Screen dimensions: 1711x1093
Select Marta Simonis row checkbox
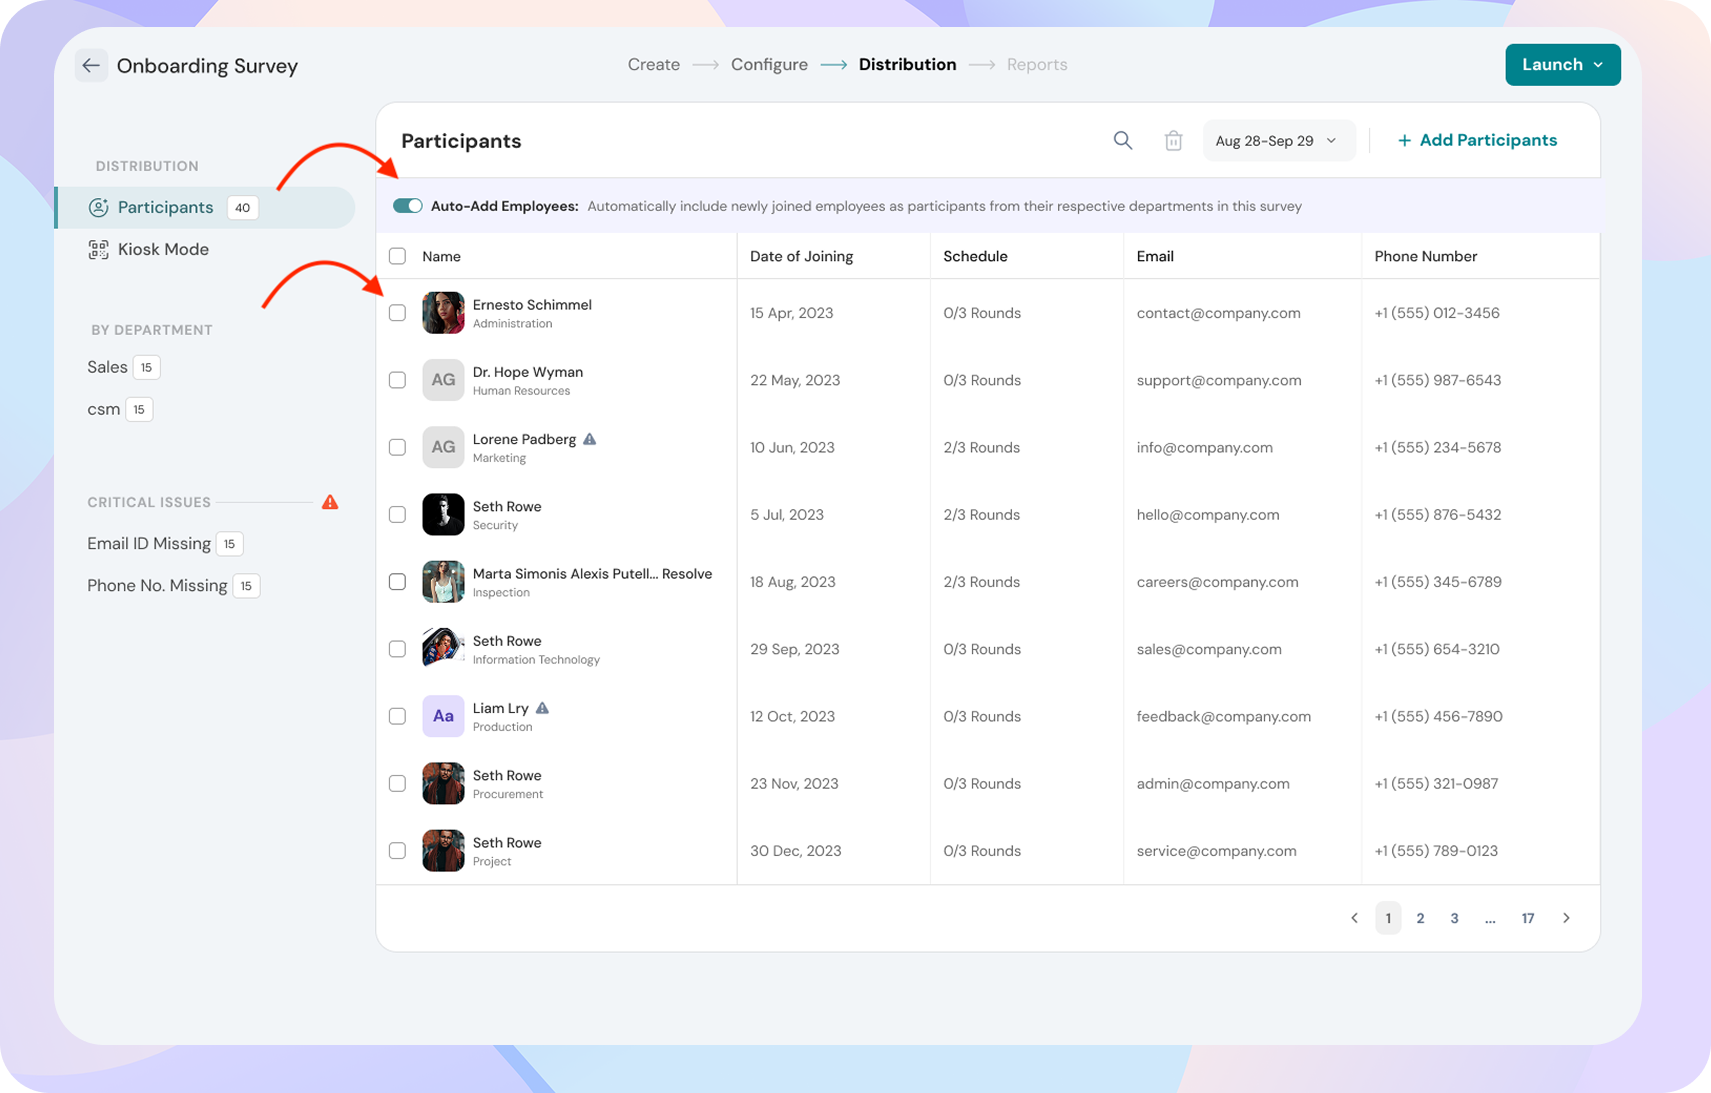(397, 582)
